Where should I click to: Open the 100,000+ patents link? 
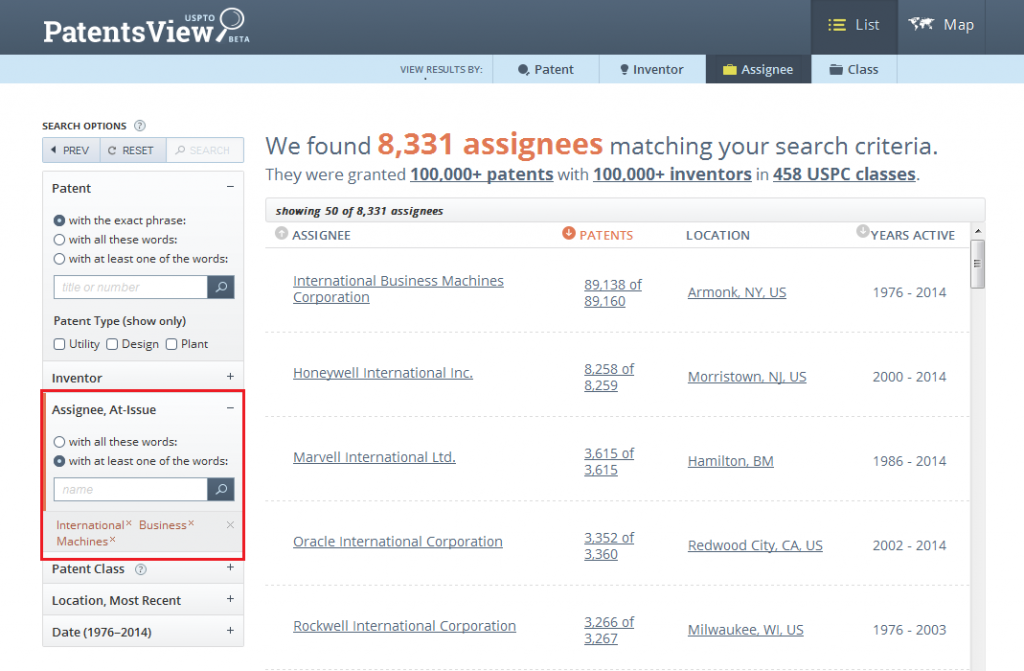[x=481, y=174]
